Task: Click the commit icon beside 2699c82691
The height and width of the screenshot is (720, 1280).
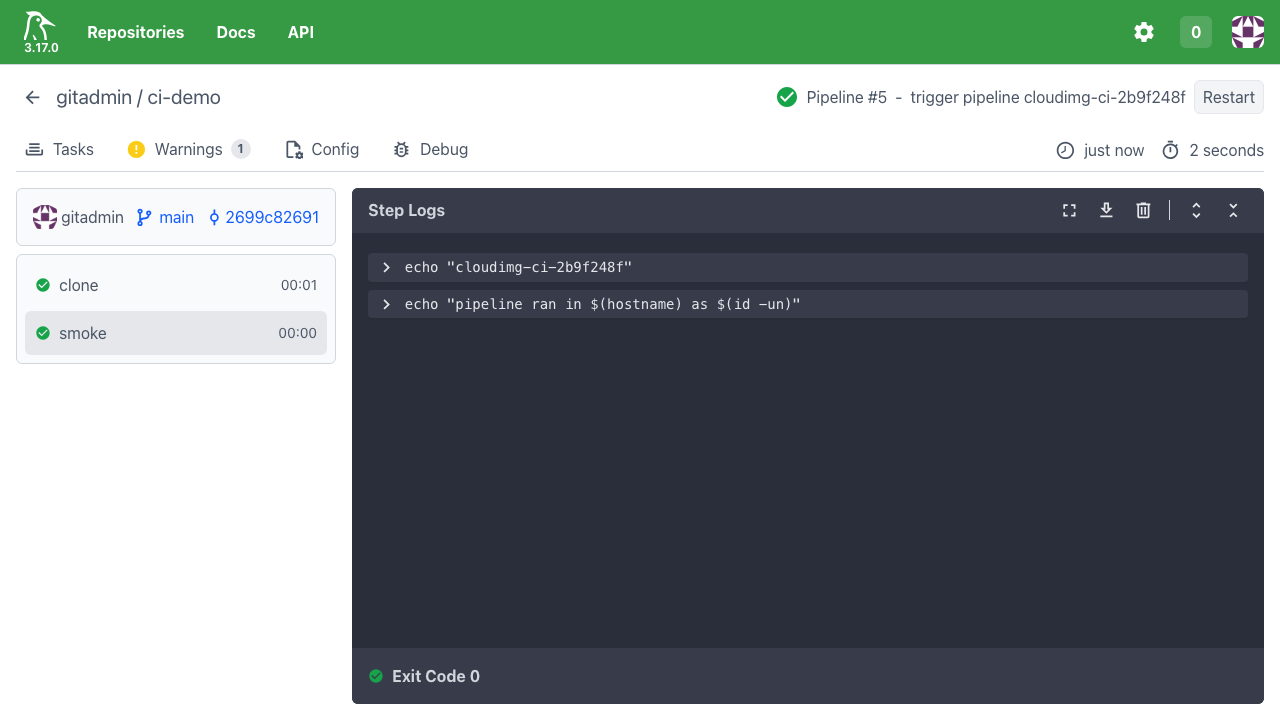Action: 214,217
